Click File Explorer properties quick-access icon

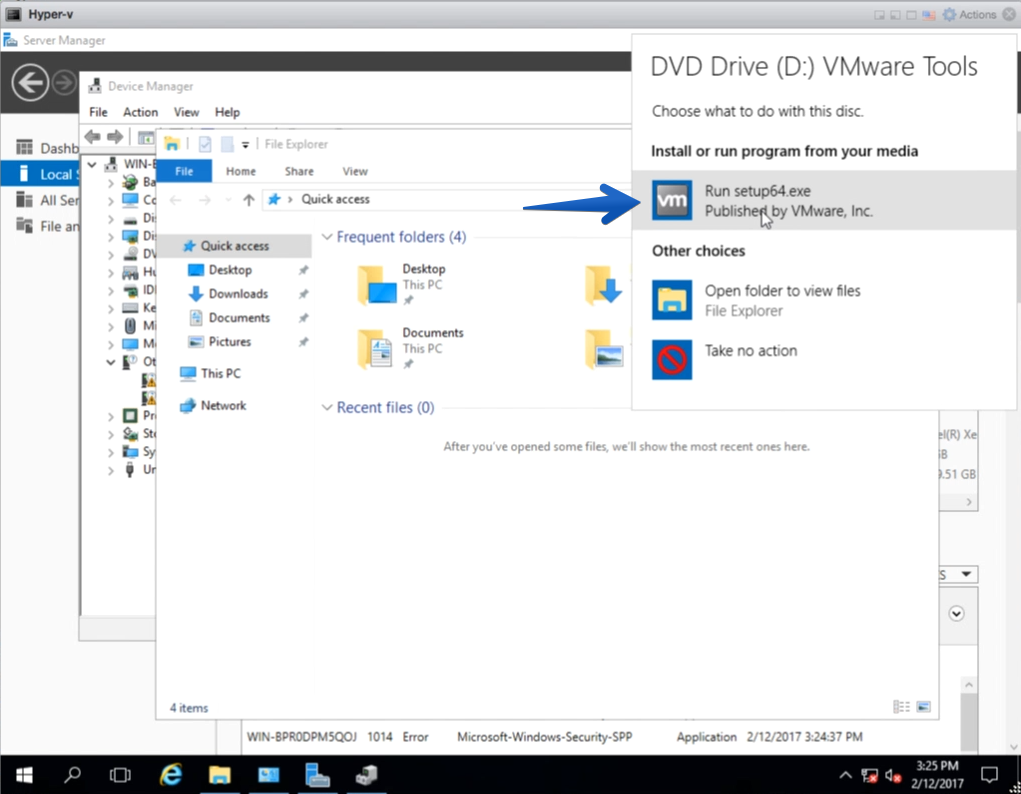[x=205, y=145]
